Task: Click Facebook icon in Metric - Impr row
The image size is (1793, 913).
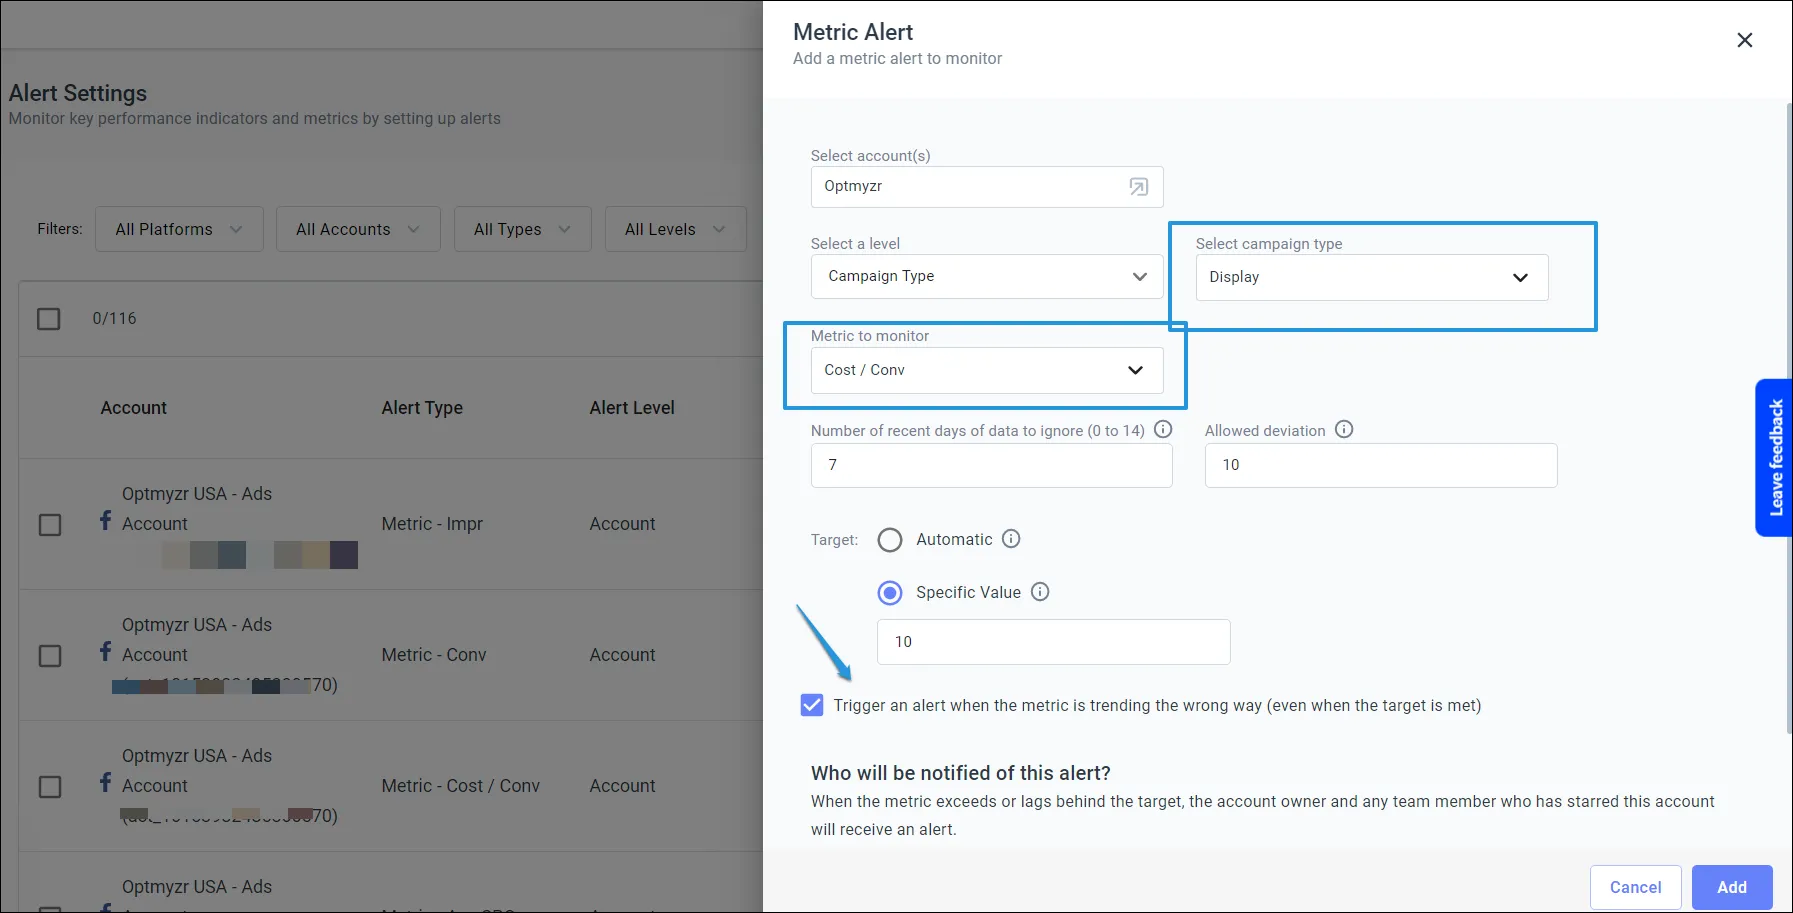Action: [x=105, y=519]
